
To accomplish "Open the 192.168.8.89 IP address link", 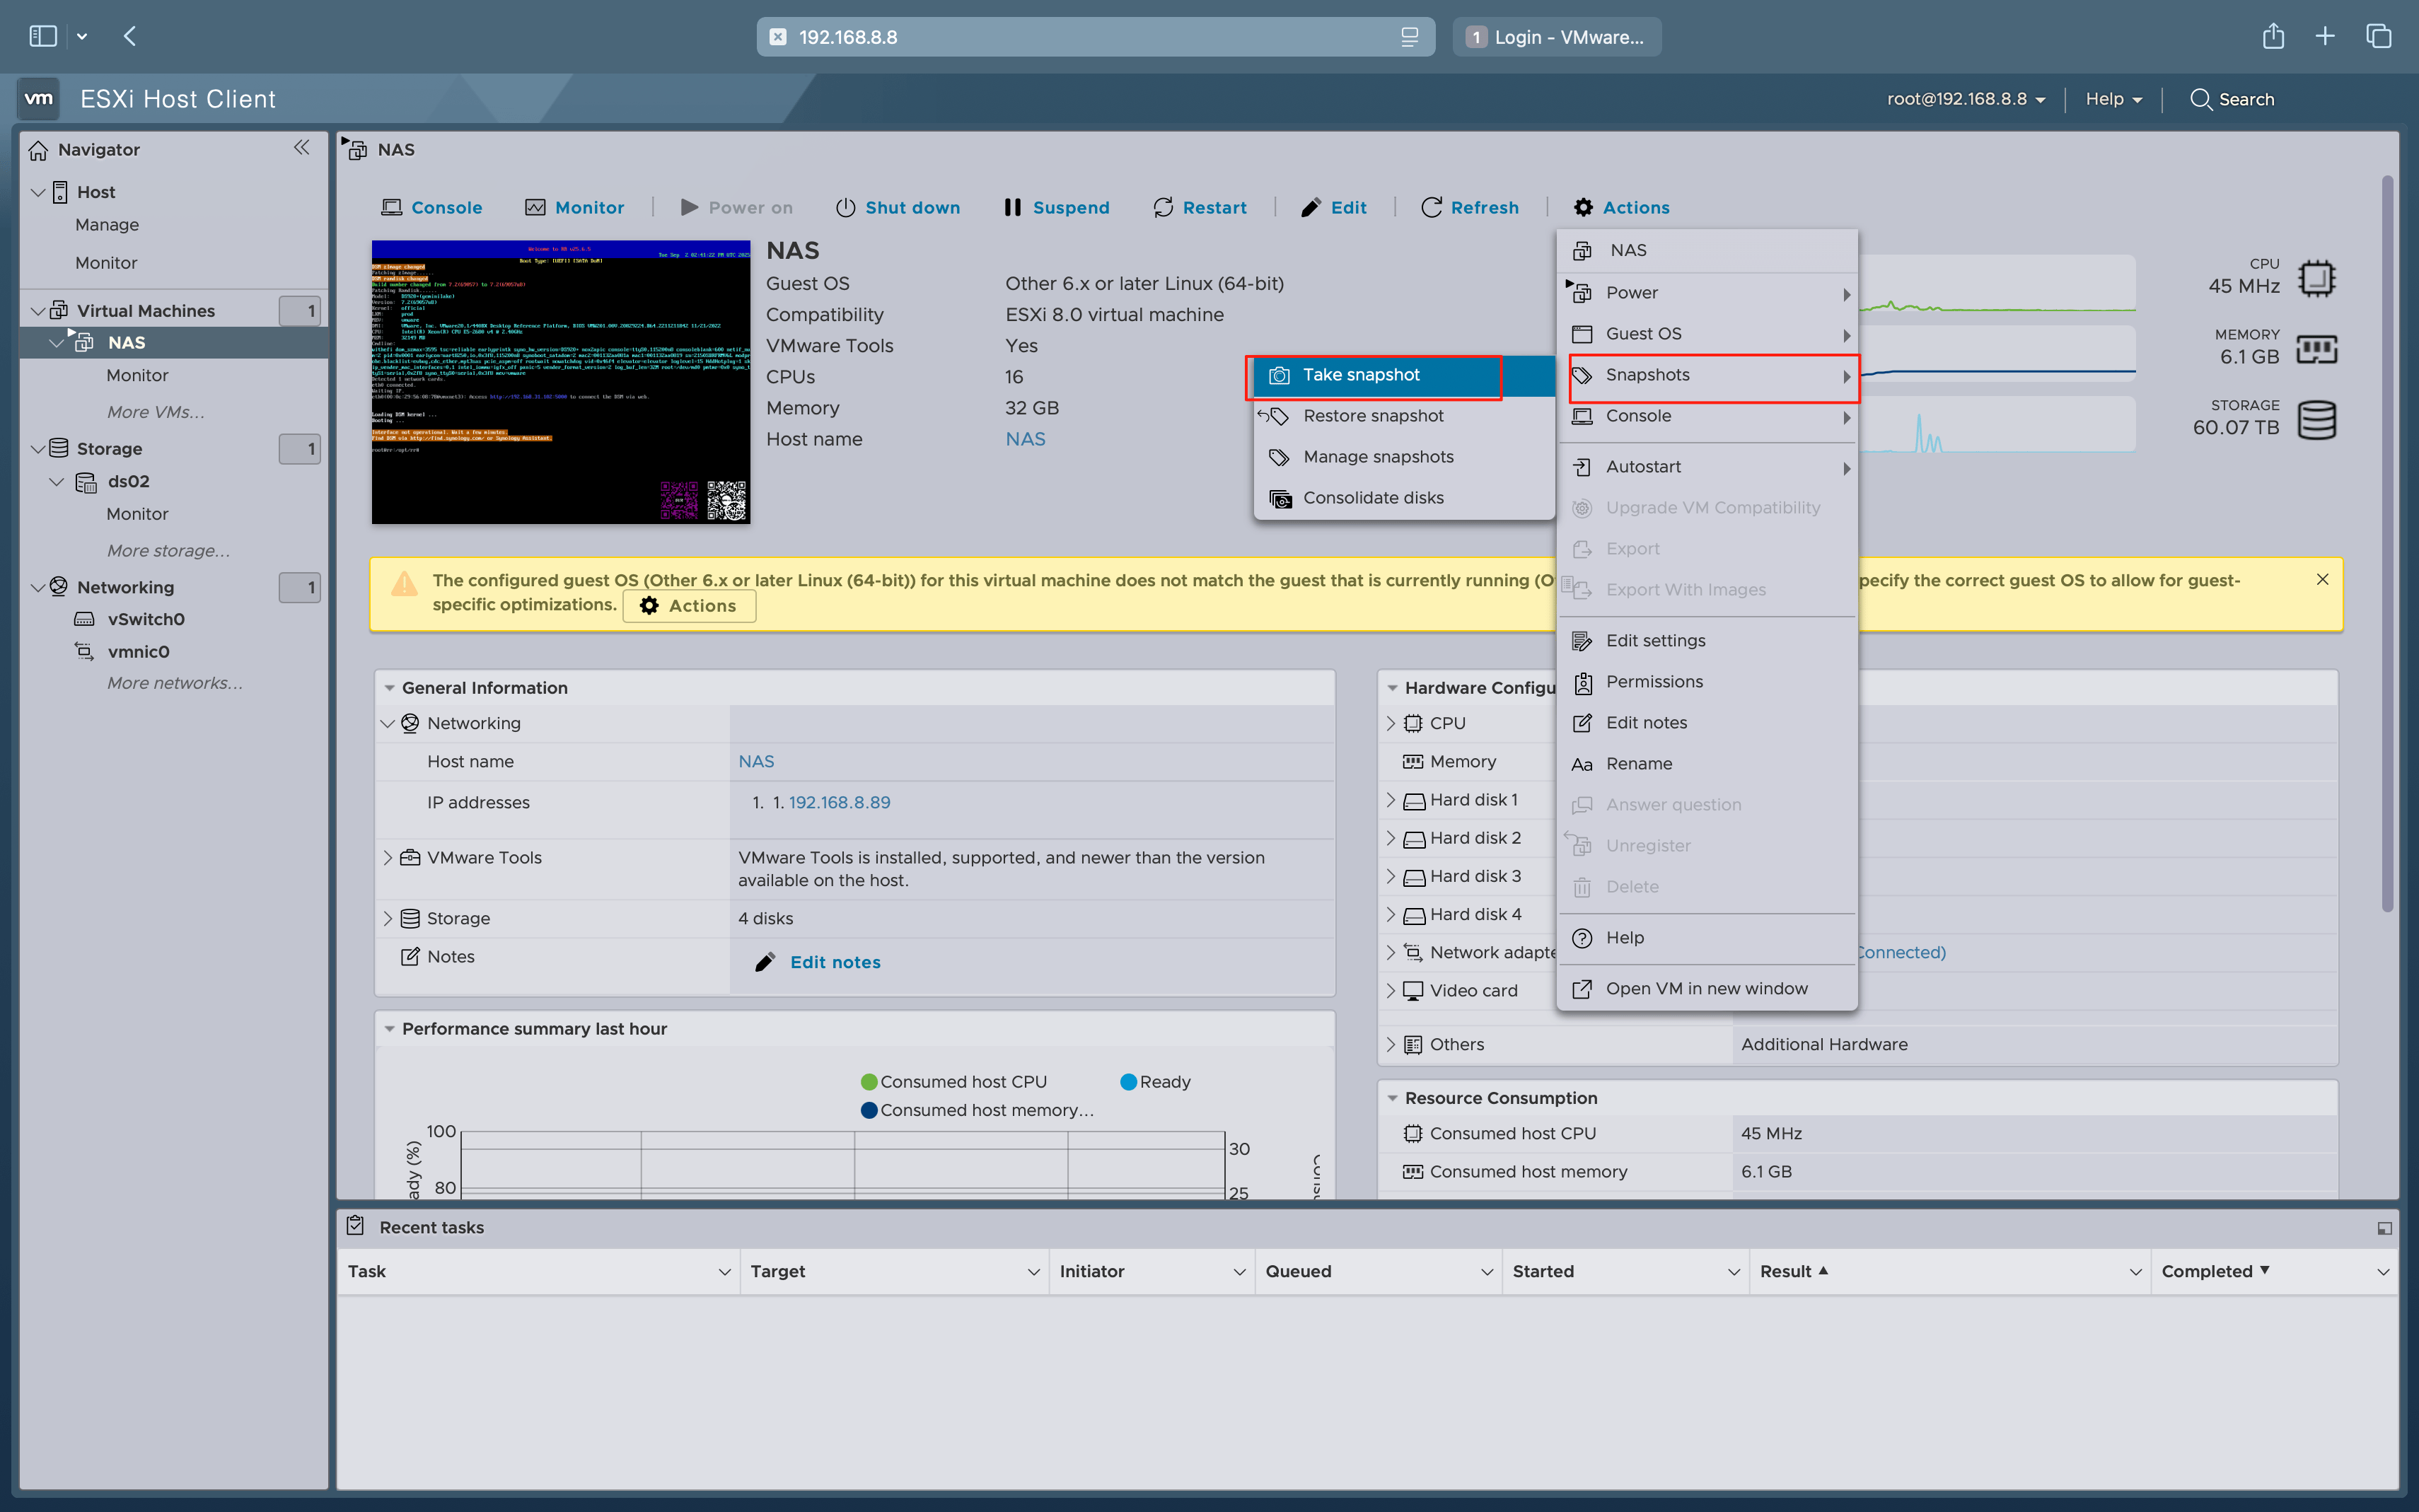I will pyautogui.click(x=839, y=803).
